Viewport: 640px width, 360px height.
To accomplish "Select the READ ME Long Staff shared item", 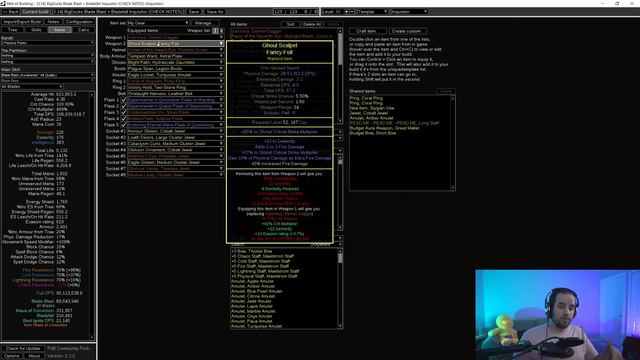I will [394, 123].
